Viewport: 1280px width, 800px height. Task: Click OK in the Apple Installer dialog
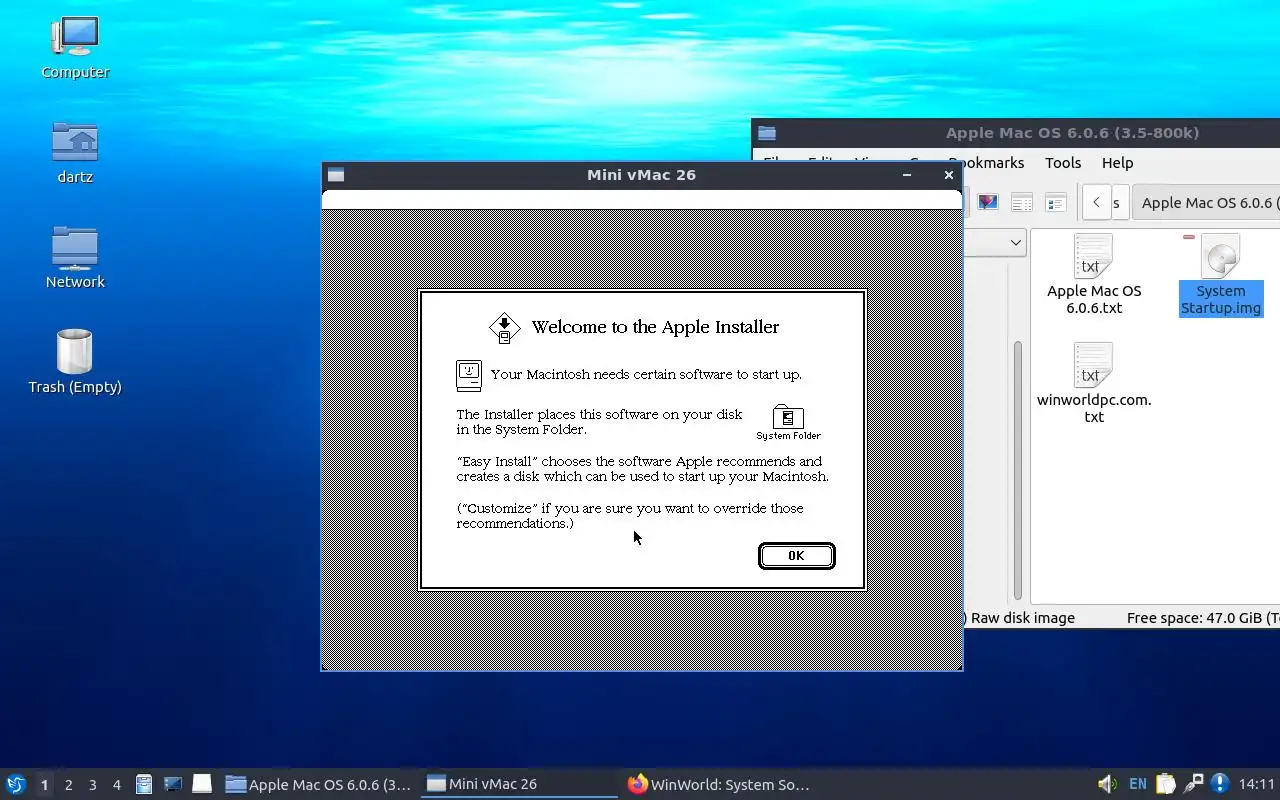tap(796, 556)
